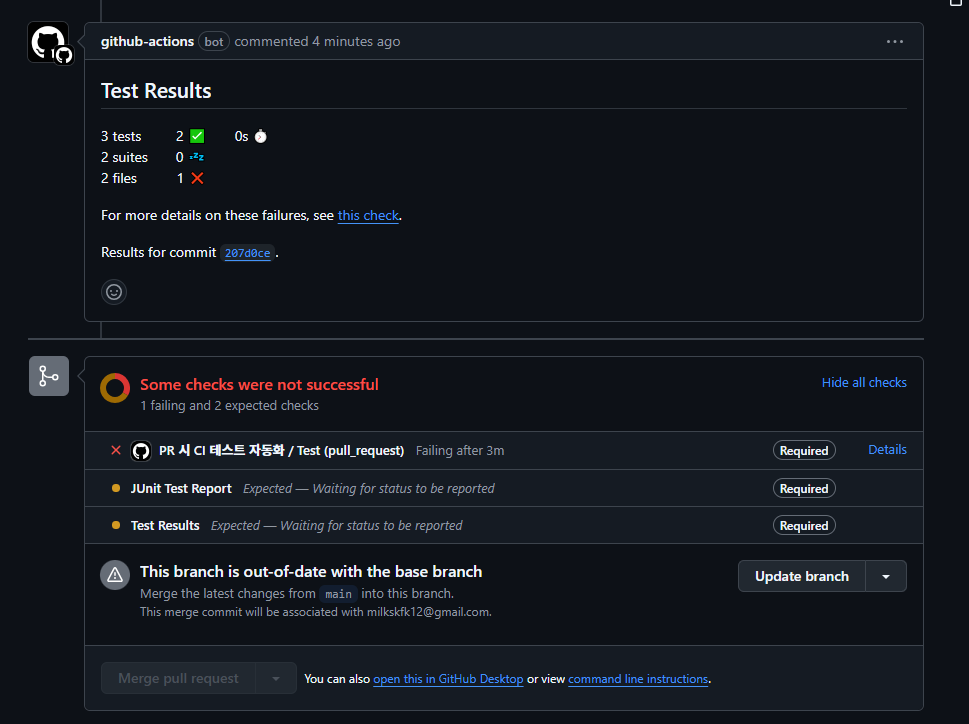The width and height of the screenshot is (969, 724).
Task: Click the github-actions bot avatar
Action: [x=48, y=42]
